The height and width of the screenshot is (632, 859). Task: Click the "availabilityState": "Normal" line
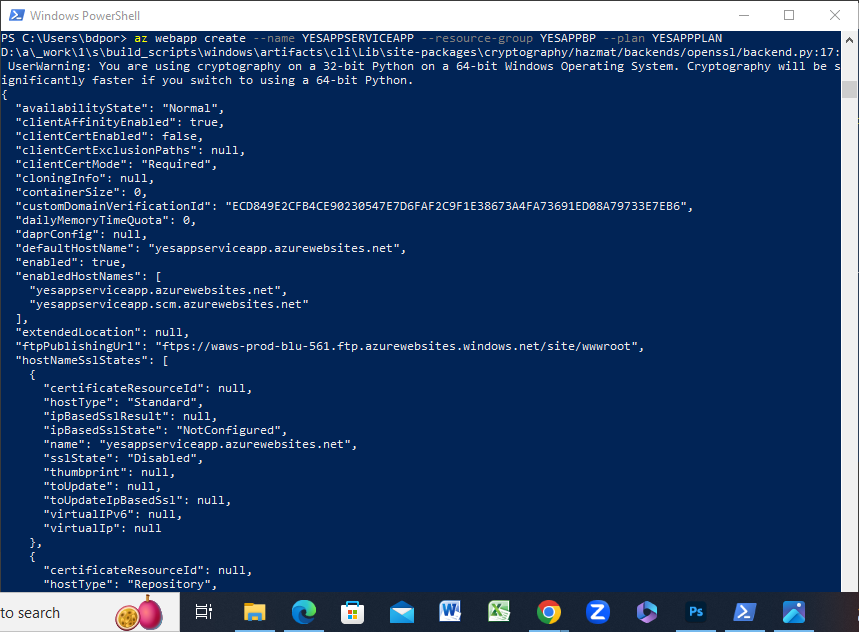point(120,108)
